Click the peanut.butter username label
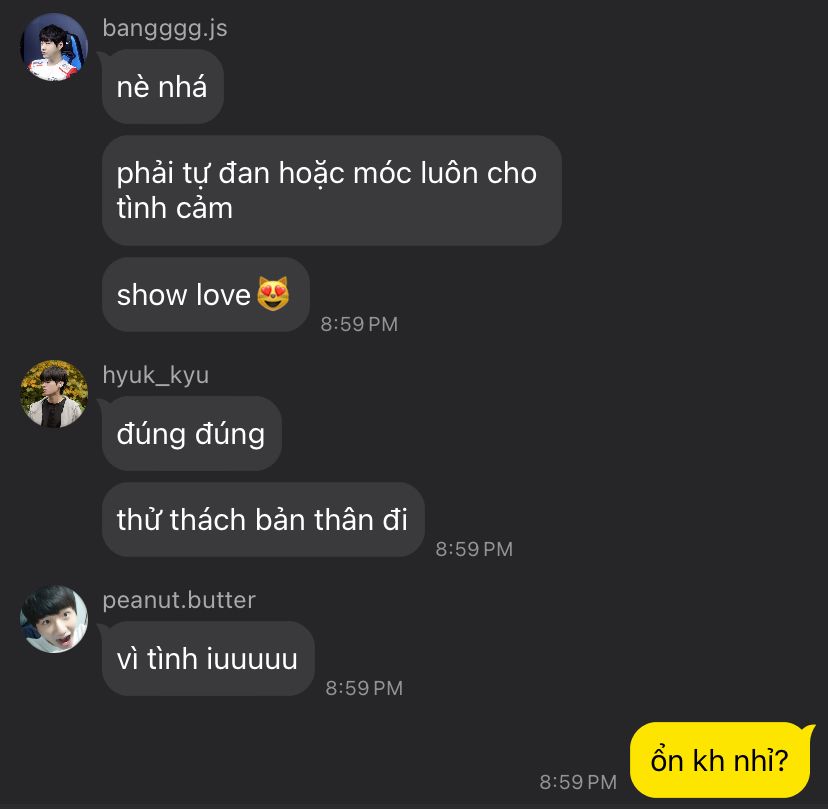Screen dimensions: 828x809 click(179, 600)
